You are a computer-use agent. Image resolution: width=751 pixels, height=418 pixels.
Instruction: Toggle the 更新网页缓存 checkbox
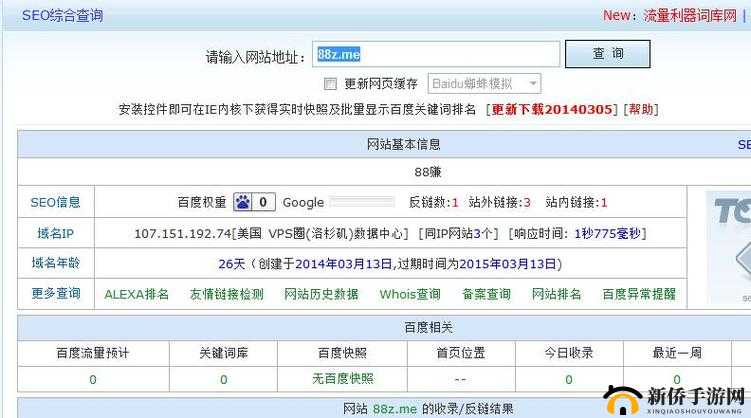[x=330, y=84]
